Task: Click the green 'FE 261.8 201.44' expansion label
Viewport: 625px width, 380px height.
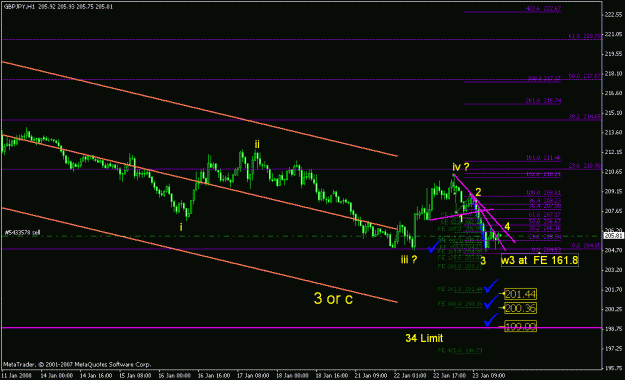Action: click(460, 289)
